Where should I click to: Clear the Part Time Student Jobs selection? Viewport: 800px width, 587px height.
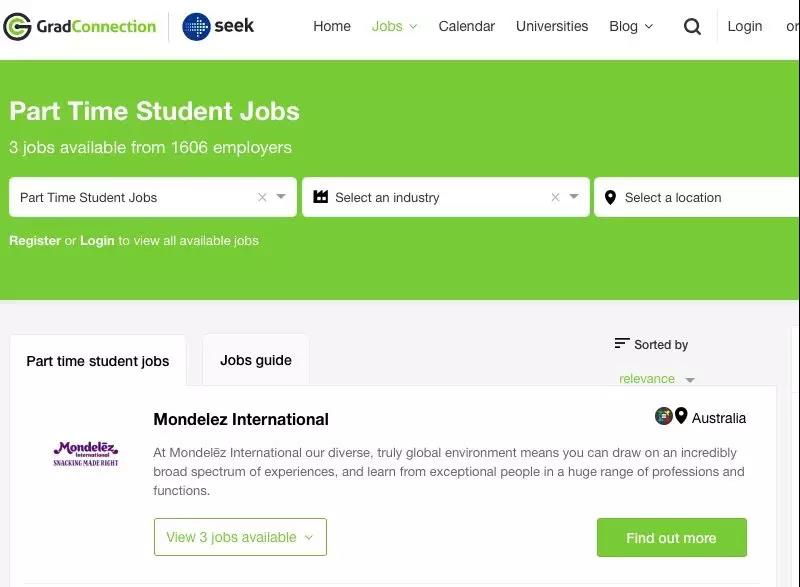coord(262,197)
